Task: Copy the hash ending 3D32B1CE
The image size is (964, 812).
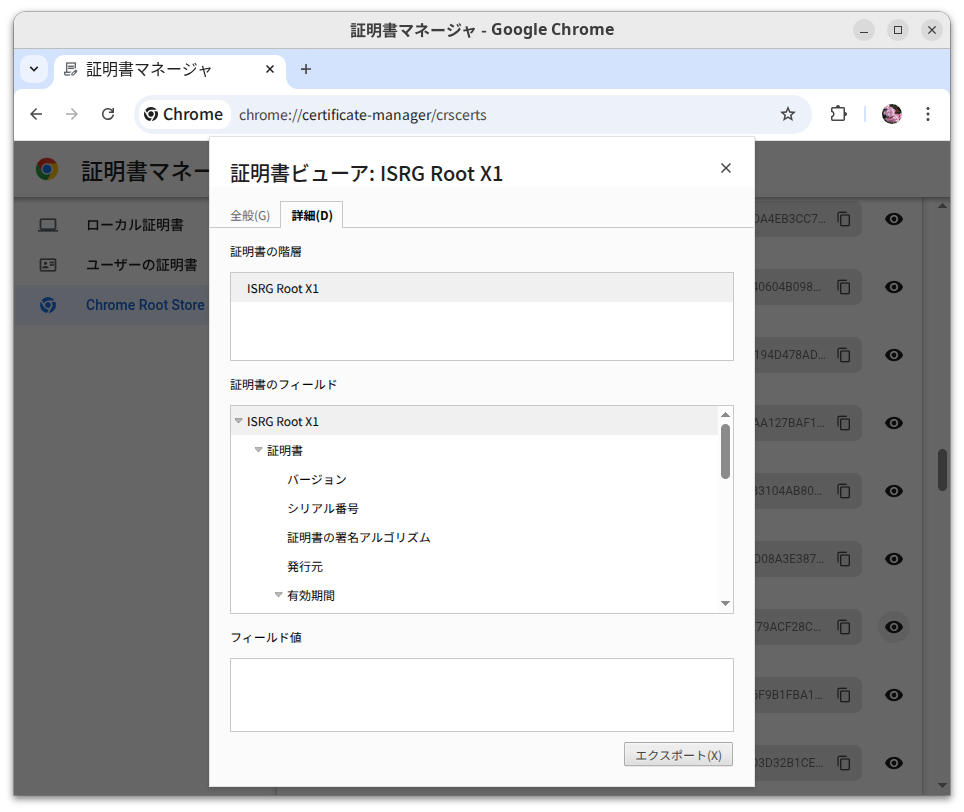Action: (844, 763)
